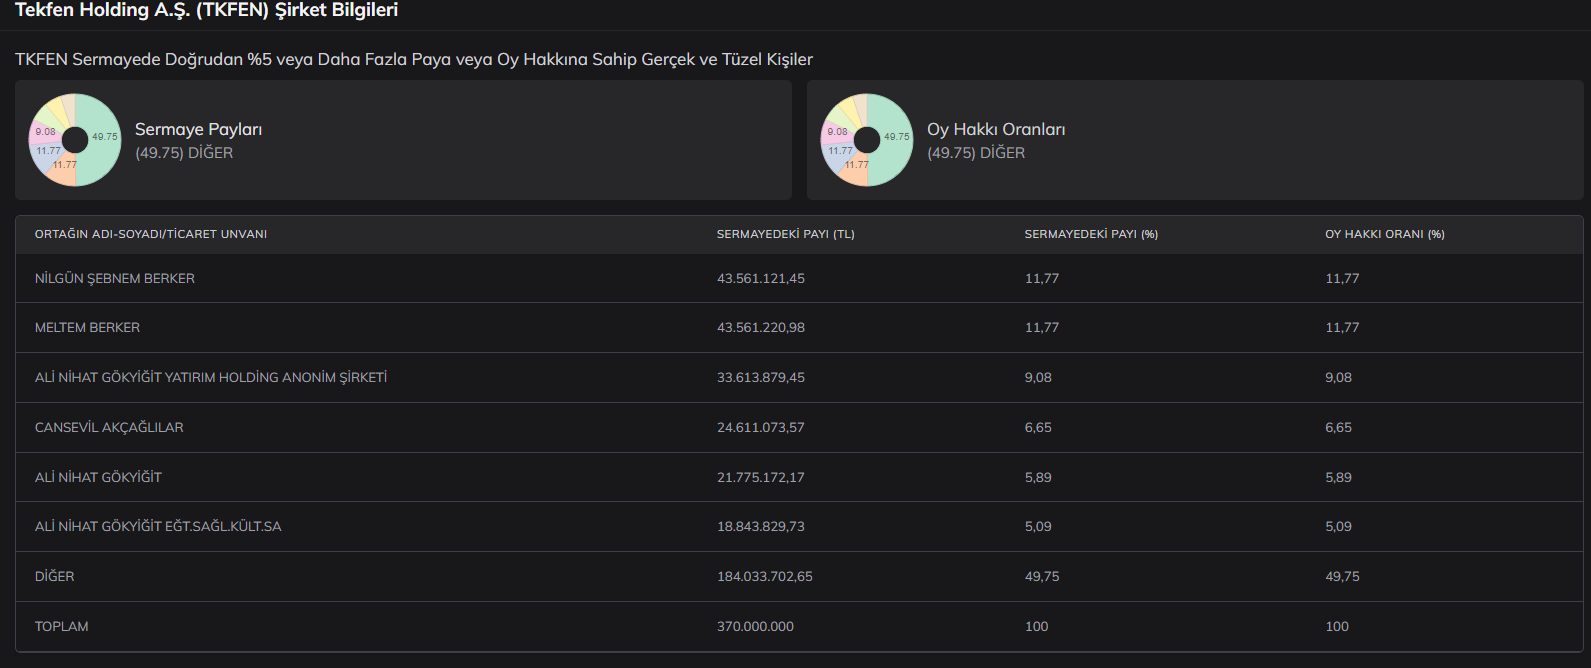Image resolution: width=1591 pixels, height=668 pixels.
Task: Select 6,65 in the OY HAKKI ORANI column
Action: click(x=1339, y=428)
